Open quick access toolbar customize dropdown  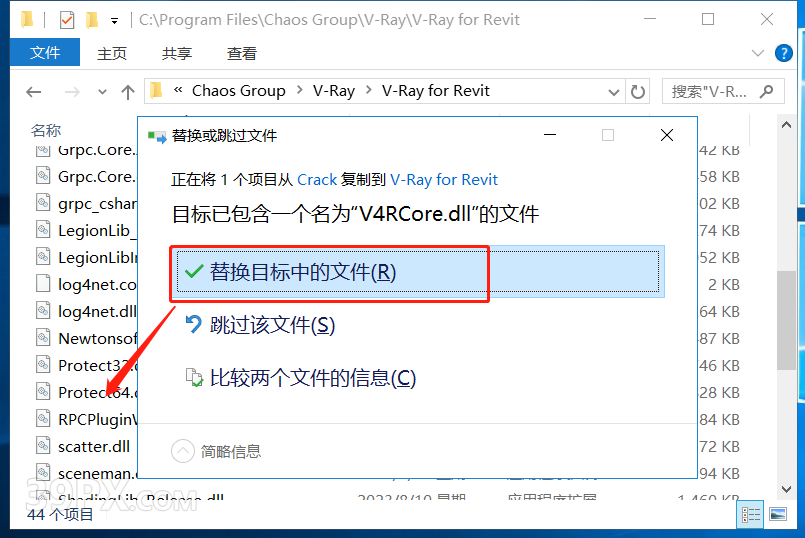point(114,21)
